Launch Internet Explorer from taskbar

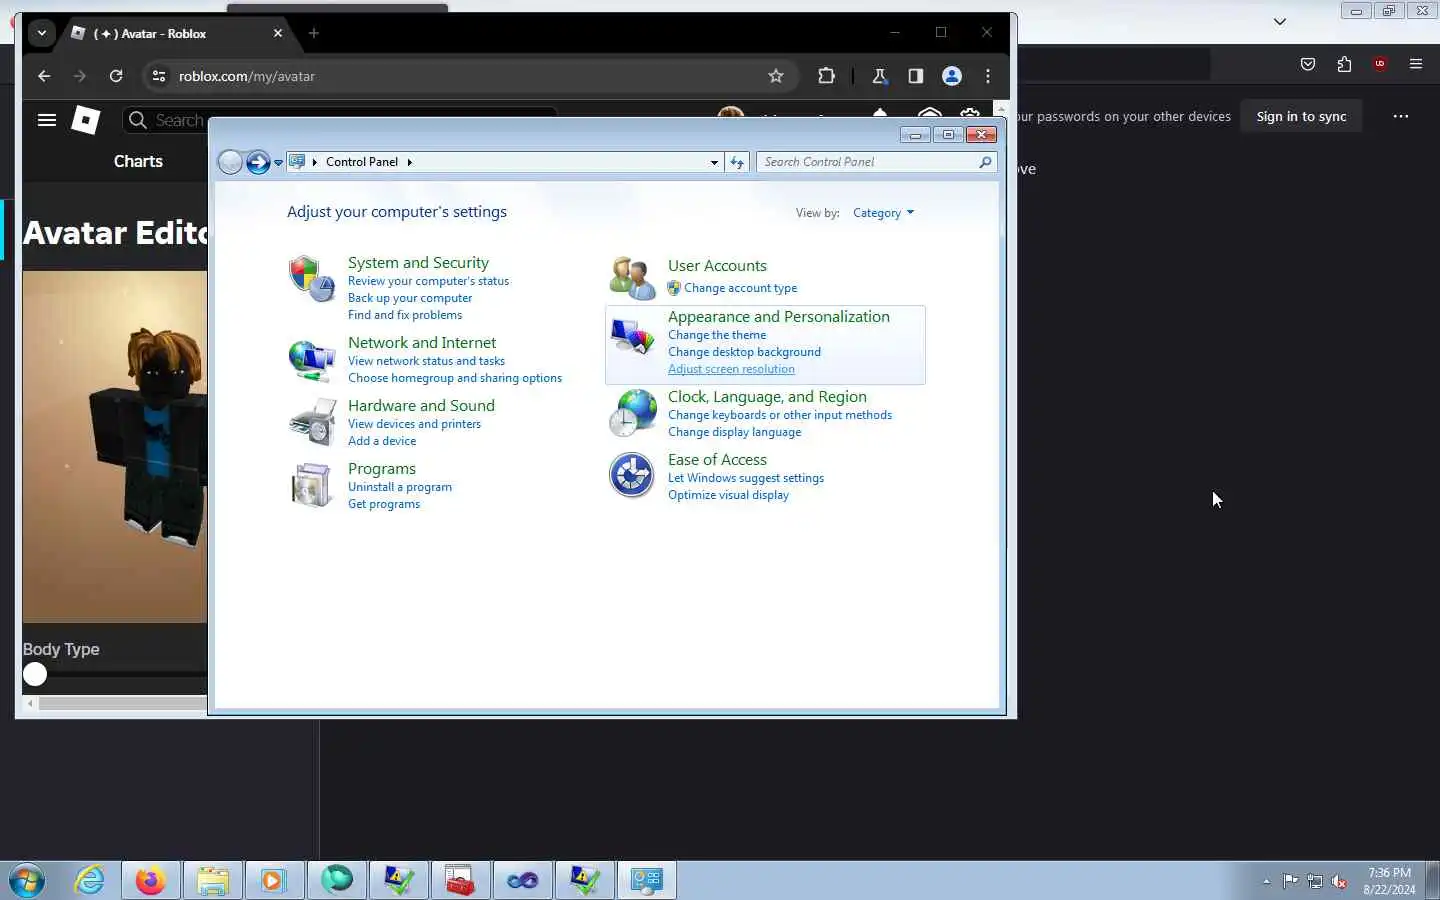(90, 881)
